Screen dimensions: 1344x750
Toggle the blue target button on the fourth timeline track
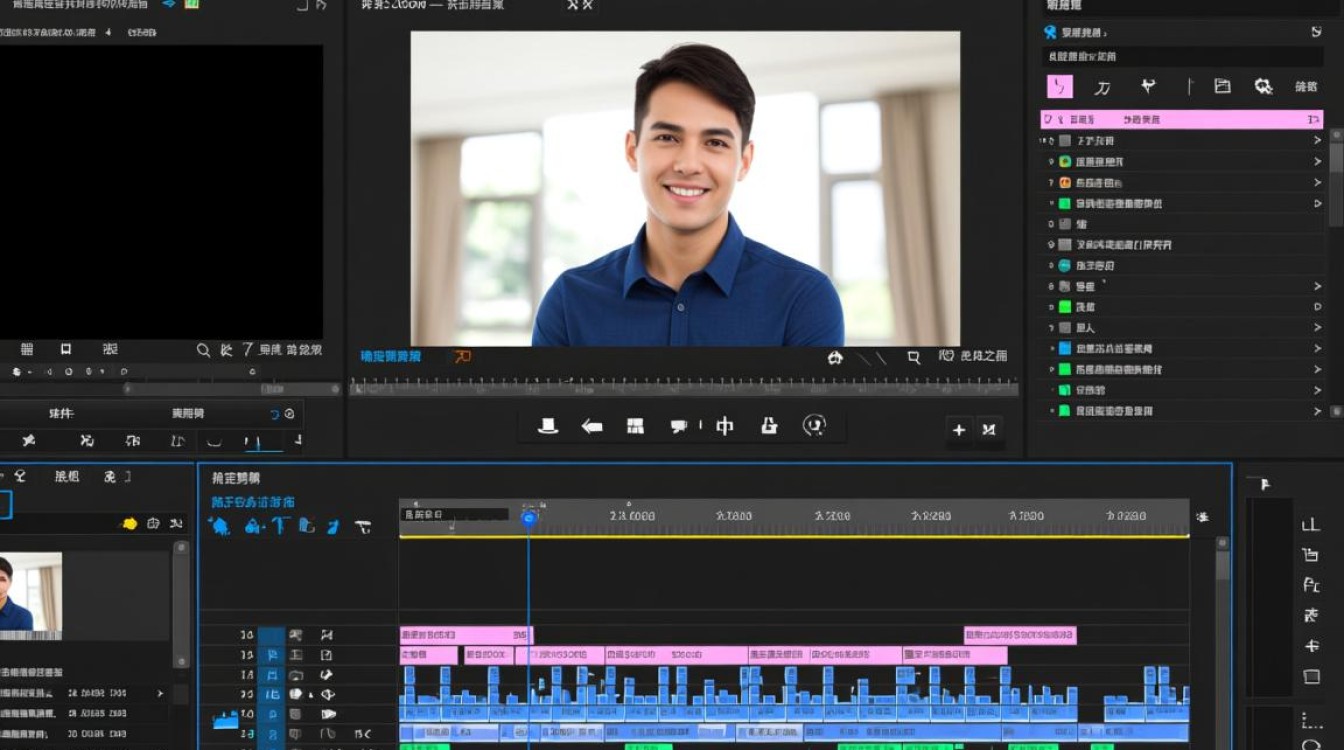(x=271, y=695)
